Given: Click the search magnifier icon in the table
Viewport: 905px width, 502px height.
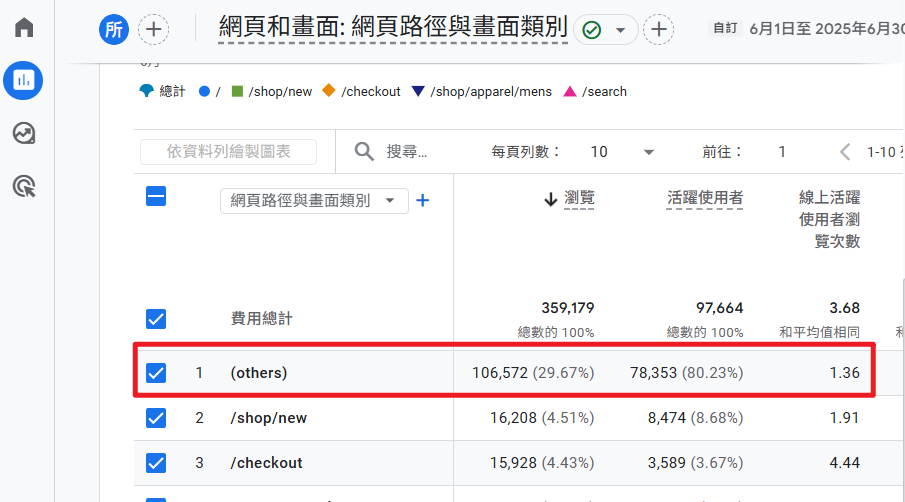Looking at the screenshot, I should [364, 151].
